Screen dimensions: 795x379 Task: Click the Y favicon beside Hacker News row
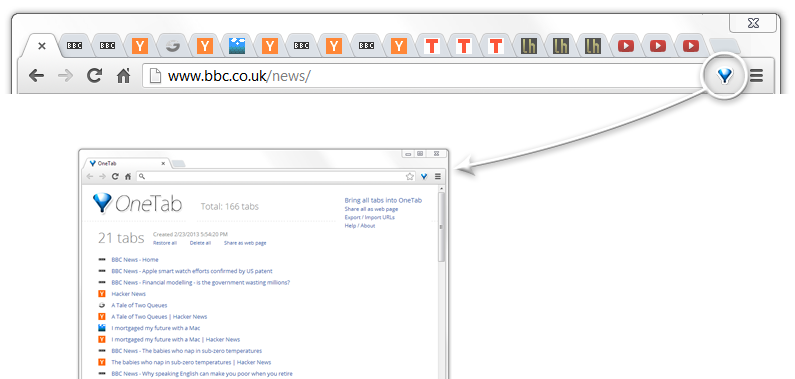[102, 294]
